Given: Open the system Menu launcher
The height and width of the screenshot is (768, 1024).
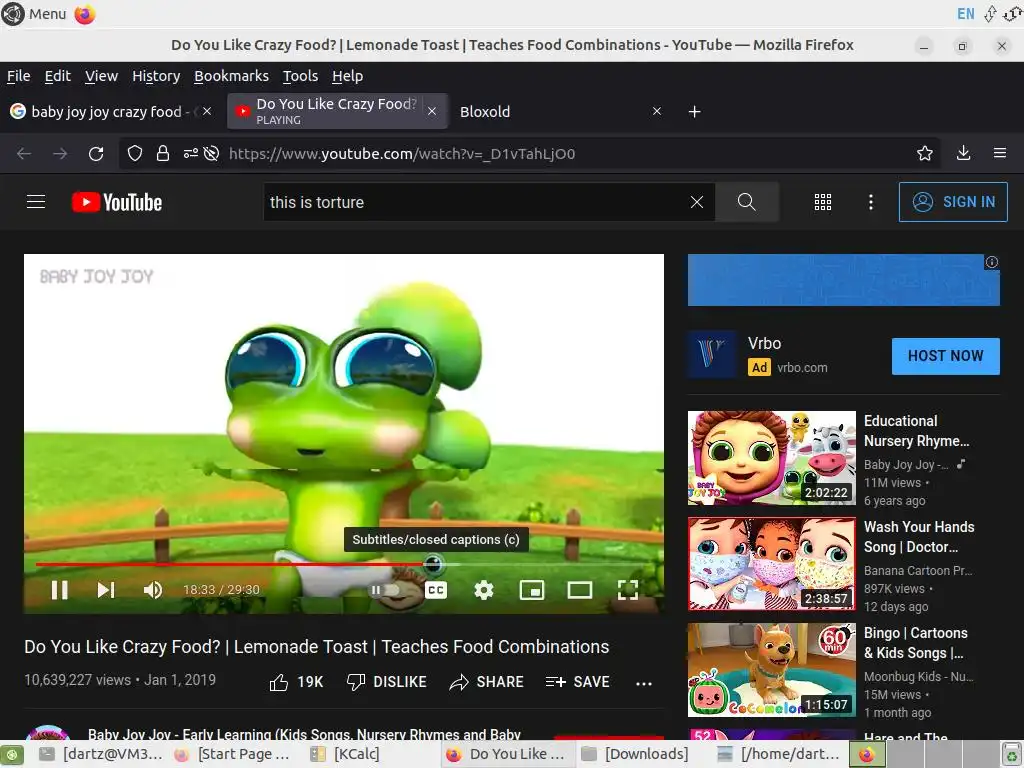Looking at the screenshot, I should click(x=35, y=14).
